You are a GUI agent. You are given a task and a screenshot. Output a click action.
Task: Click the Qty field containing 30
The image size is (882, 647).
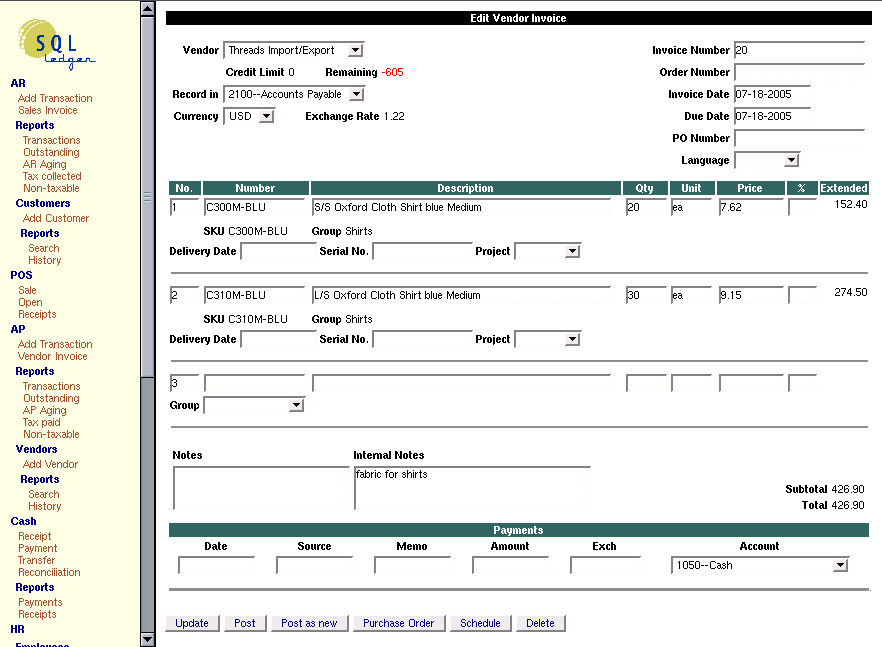coord(646,295)
